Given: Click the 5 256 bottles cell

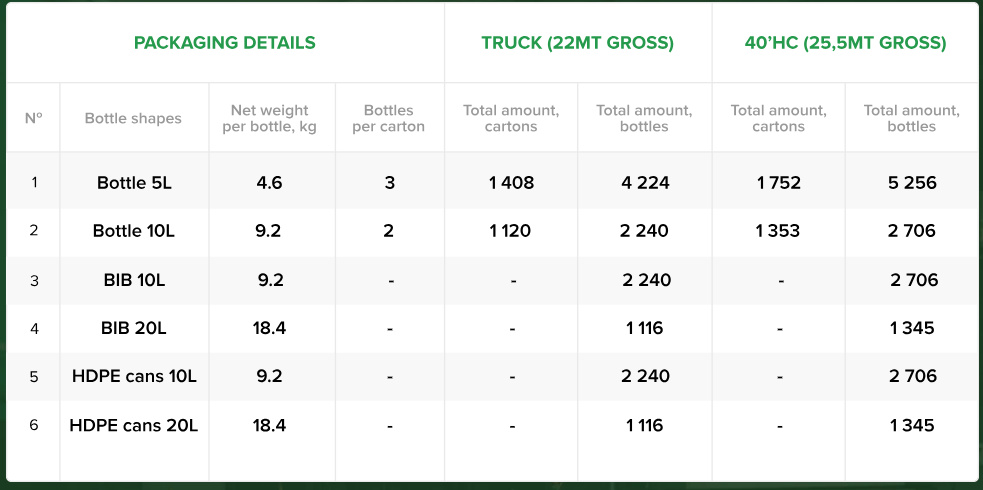Looking at the screenshot, I should [912, 183].
